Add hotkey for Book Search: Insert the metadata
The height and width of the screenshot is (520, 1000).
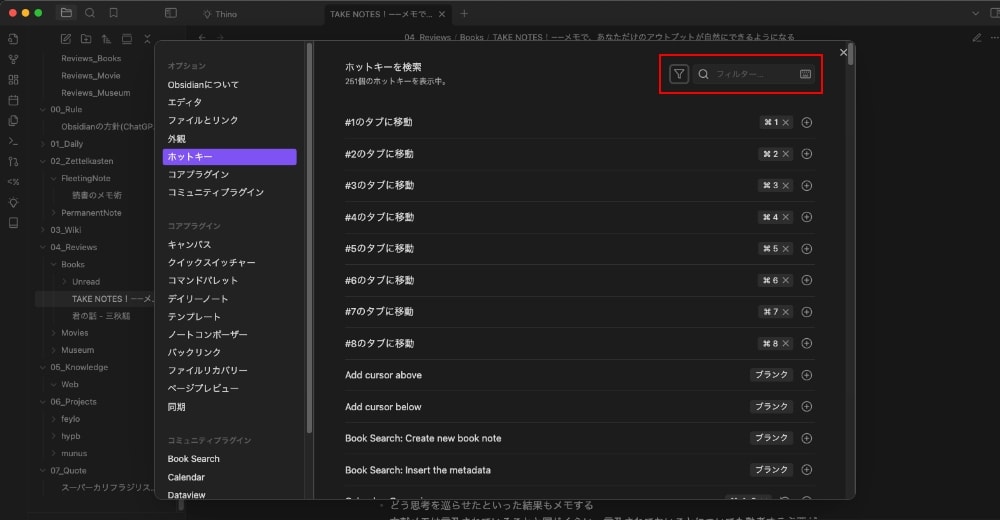tap(807, 470)
